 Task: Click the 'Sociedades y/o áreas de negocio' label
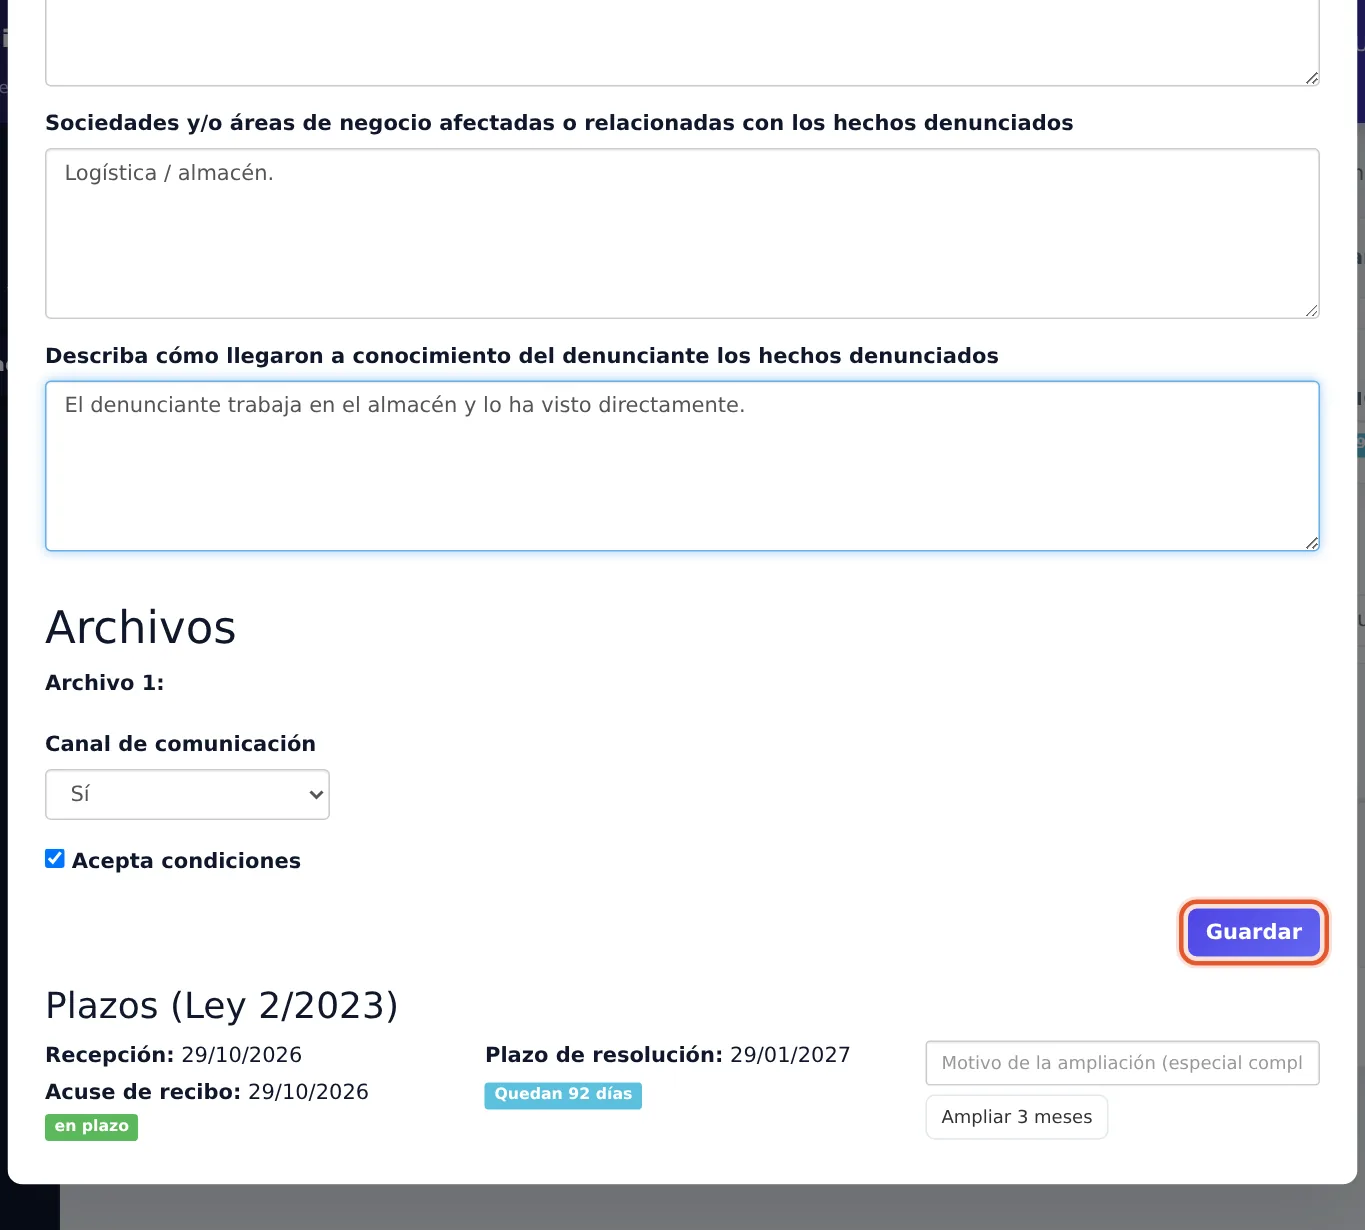coord(559,123)
